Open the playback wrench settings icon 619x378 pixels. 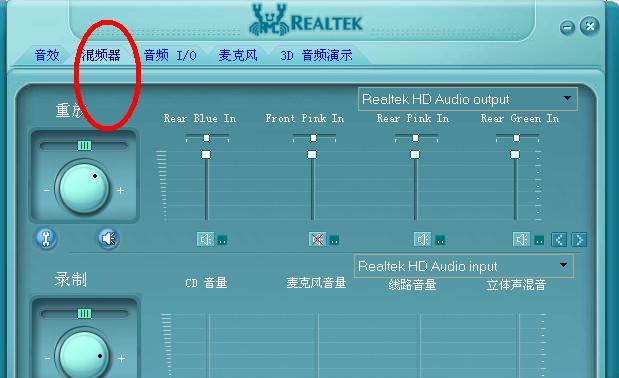(46, 238)
